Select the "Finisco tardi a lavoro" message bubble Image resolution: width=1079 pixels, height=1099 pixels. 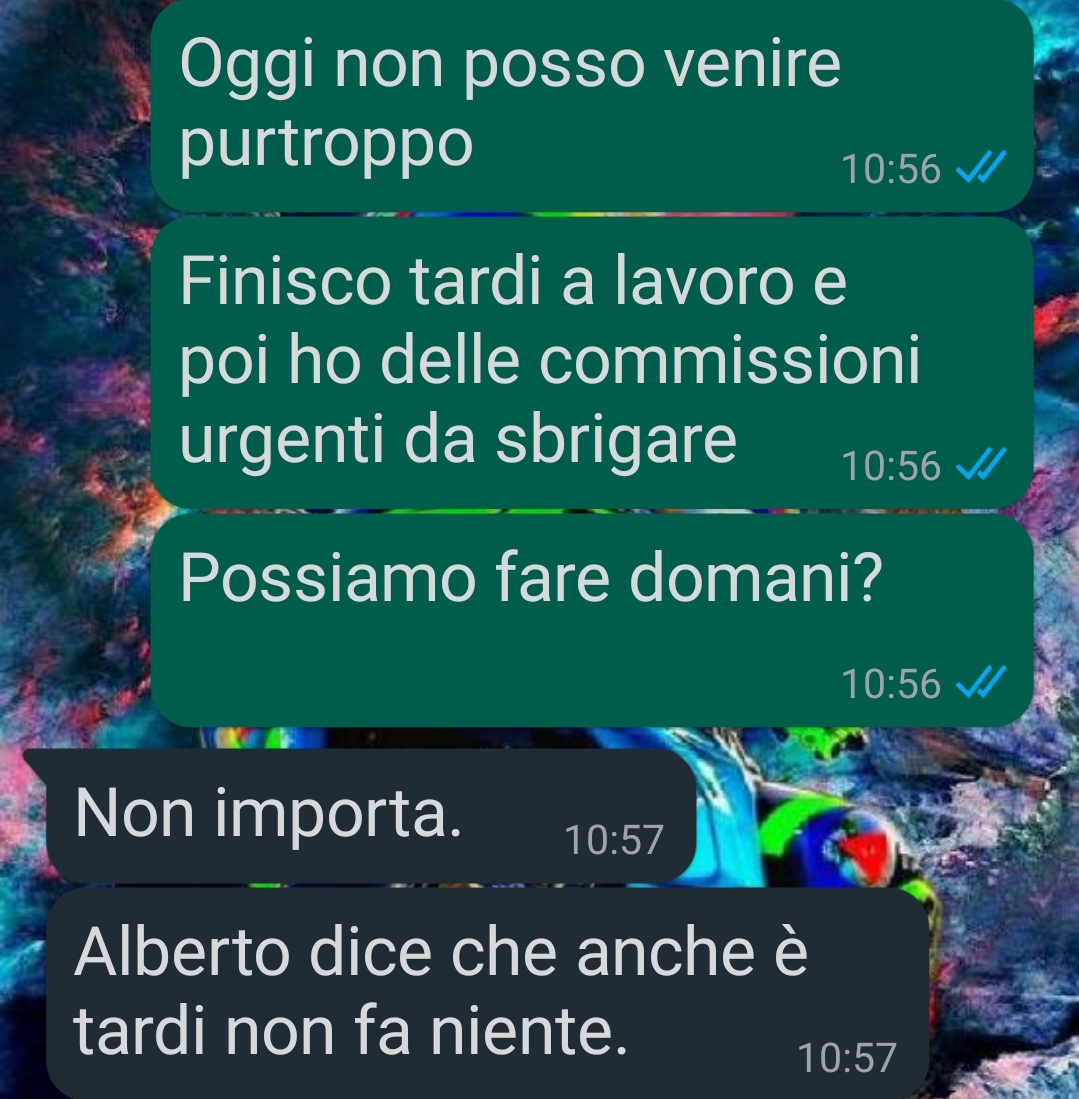tap(592, 363)
